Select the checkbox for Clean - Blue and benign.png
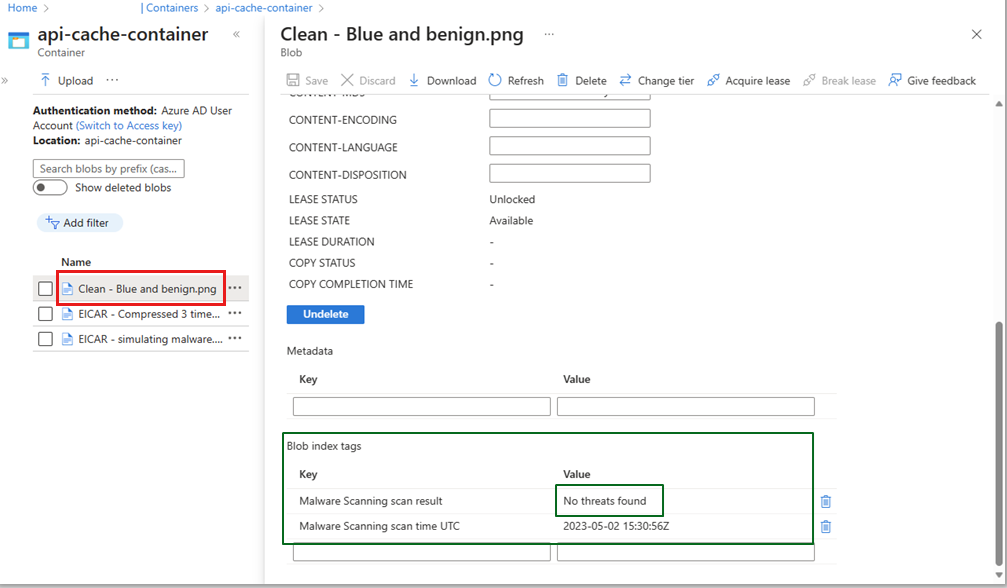1007x588 pixels. tap(44, 288)
